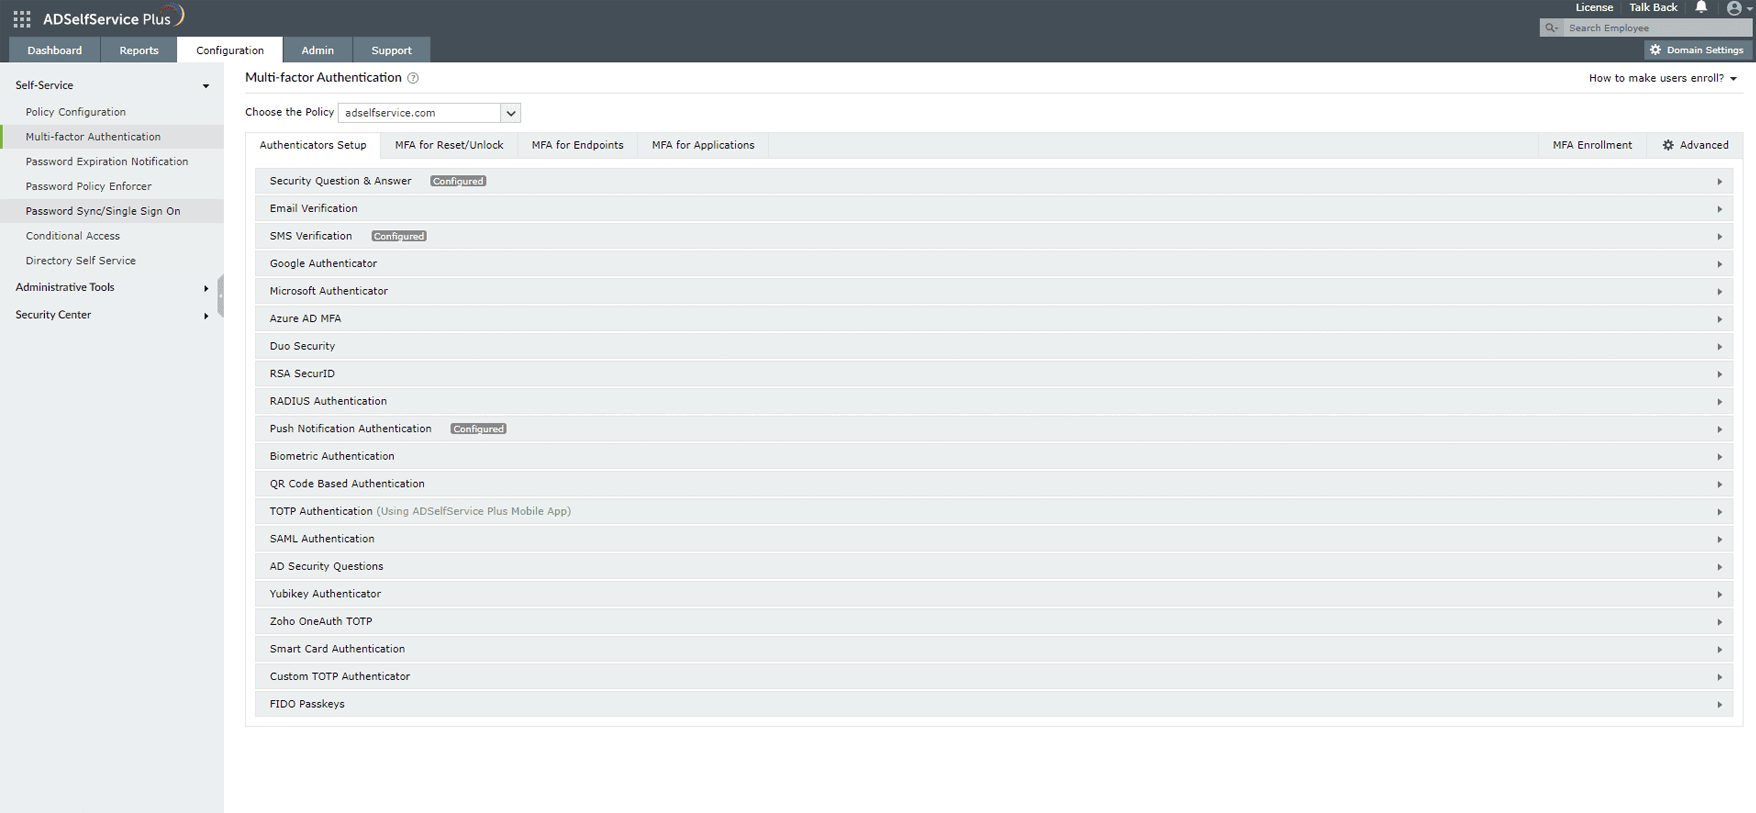
Task: Open How to make users enroll dropdown
Action: click(x=1662, y=78)
